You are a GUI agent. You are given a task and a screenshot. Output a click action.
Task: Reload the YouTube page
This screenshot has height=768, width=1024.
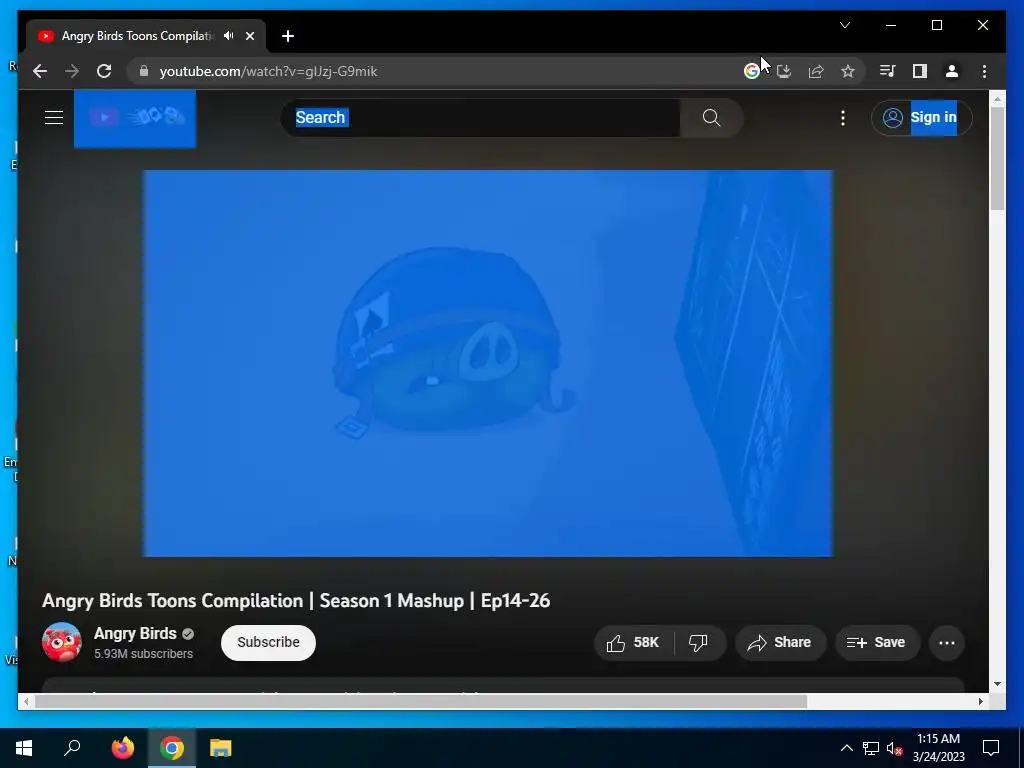tap(104, 71)
